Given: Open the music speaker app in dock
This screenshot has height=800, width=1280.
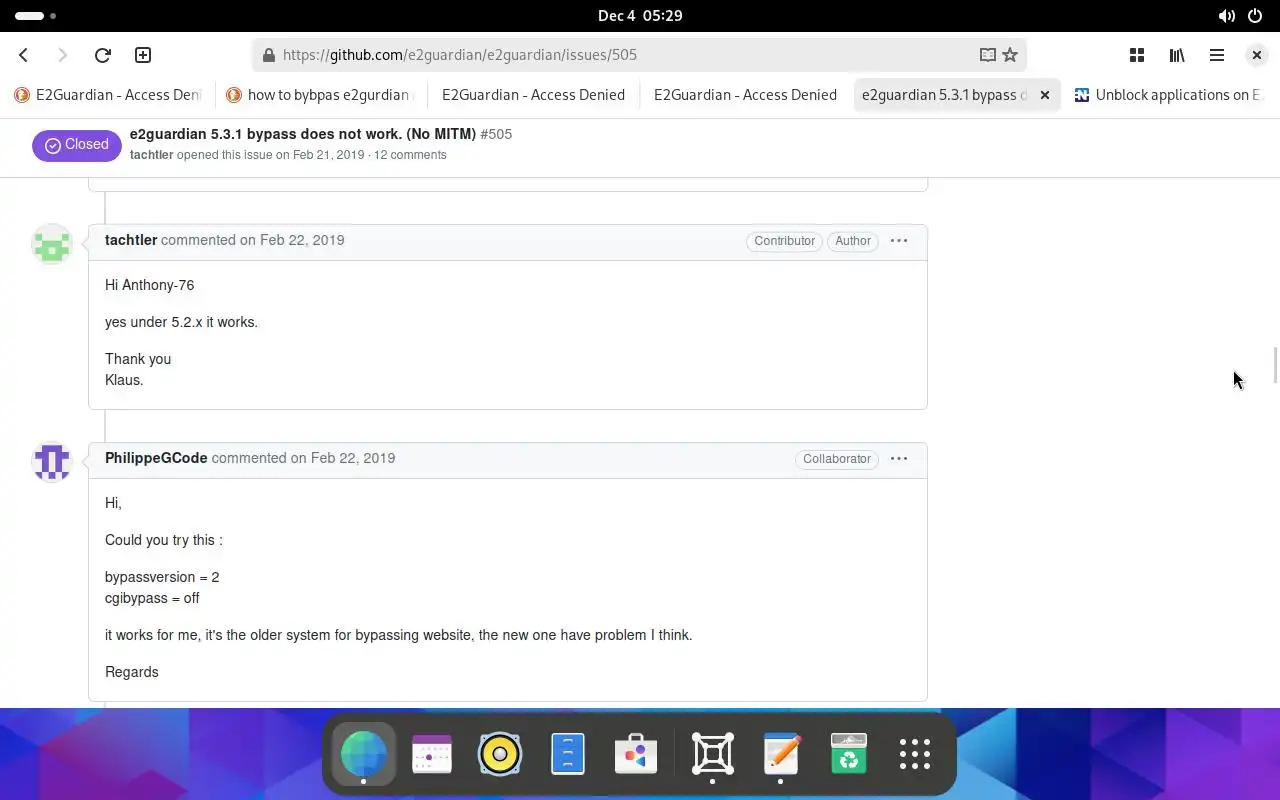Looking at the screenshot, I should click(500, 754).
